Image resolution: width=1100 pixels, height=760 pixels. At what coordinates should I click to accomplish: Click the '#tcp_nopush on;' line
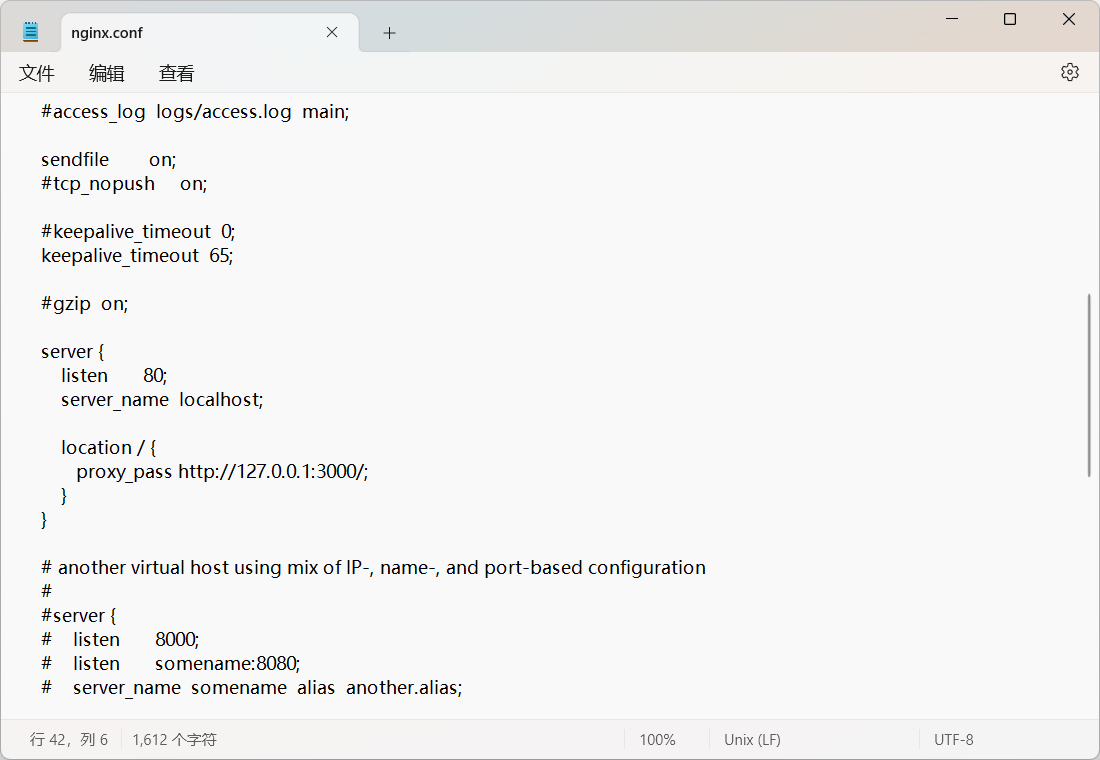(124, 184)
